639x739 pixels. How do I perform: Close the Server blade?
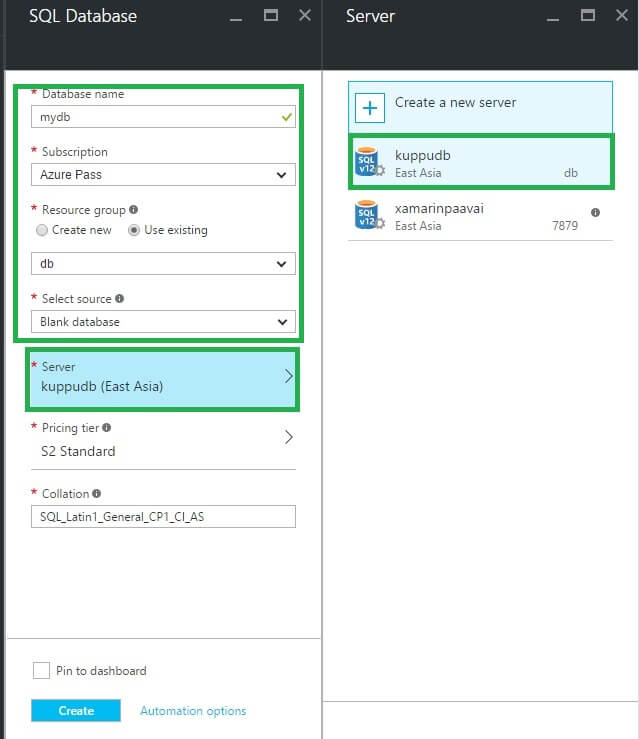click(622, 16)
